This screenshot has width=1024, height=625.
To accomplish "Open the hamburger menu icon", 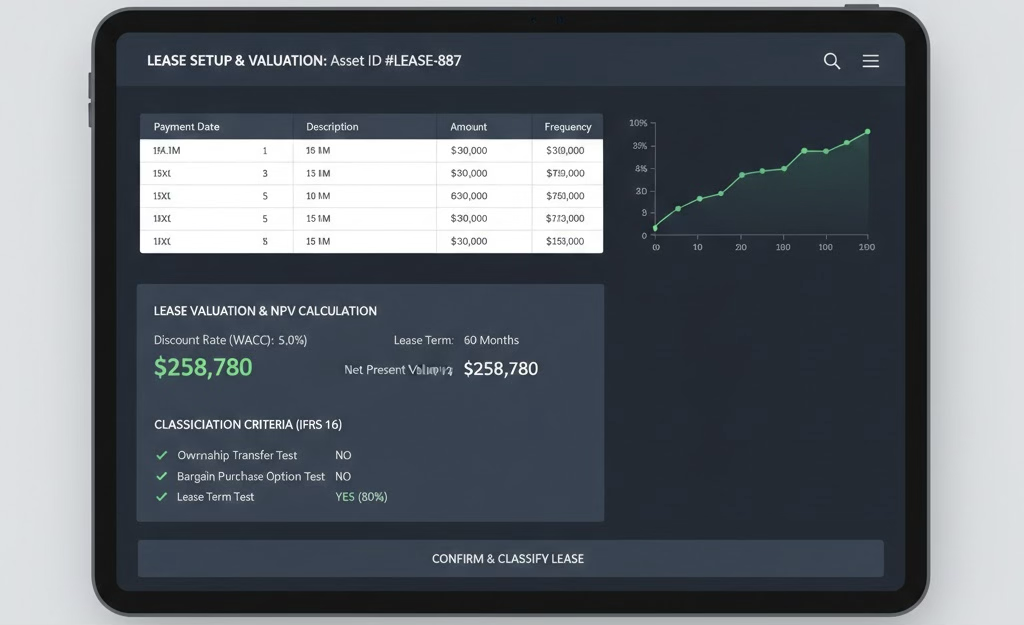I will tap(871, 61).
